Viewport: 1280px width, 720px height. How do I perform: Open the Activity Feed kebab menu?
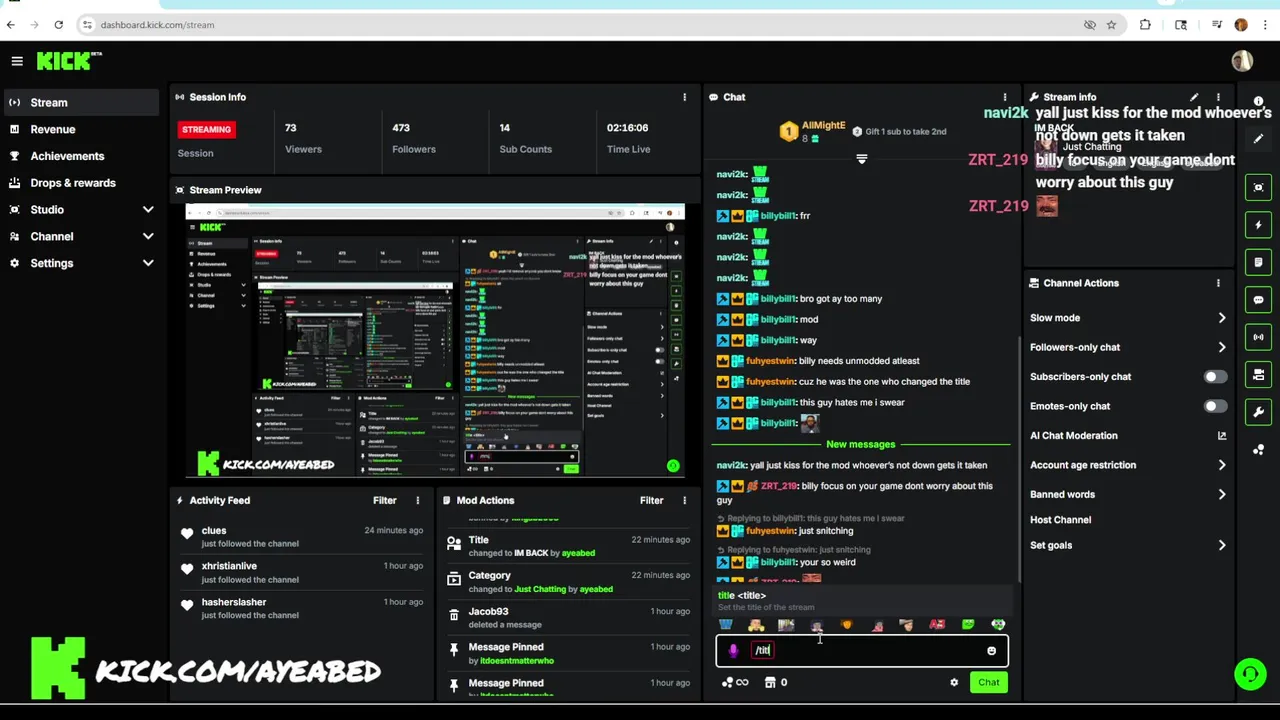pos(418,500)
